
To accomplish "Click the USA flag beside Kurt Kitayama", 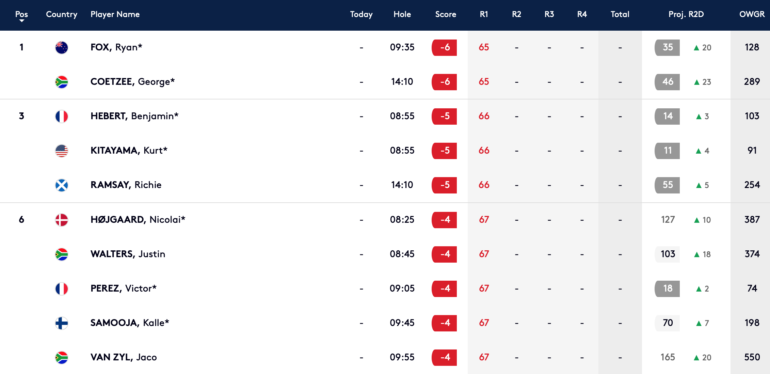I will point(61,151).
